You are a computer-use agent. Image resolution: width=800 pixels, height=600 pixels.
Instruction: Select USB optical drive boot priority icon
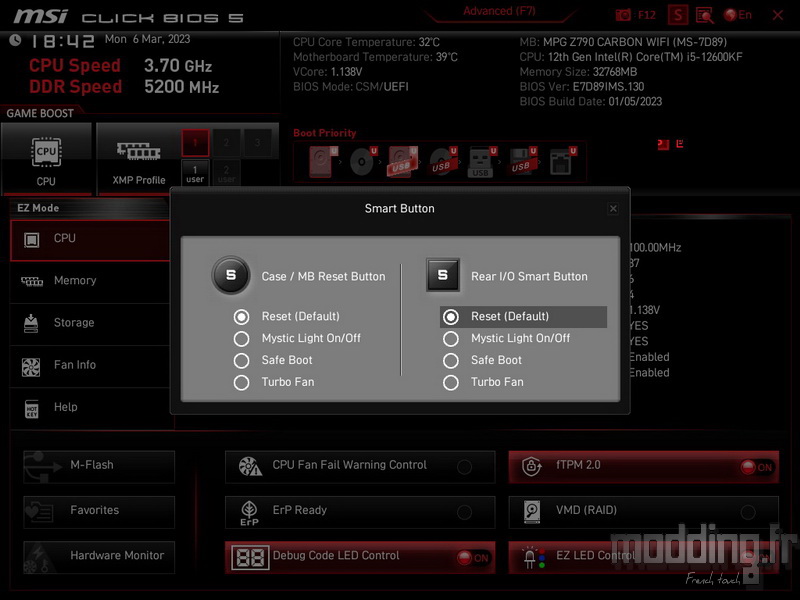point(442,162)
